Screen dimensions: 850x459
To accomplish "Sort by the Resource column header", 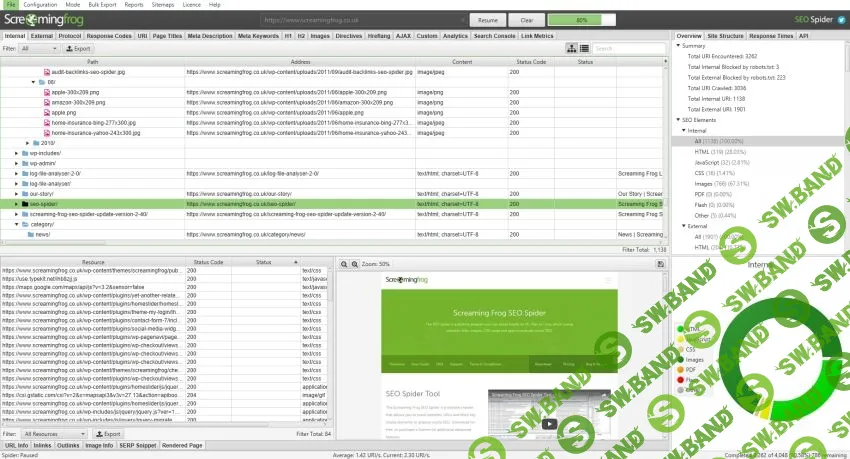I will click(x=93, y=262).
